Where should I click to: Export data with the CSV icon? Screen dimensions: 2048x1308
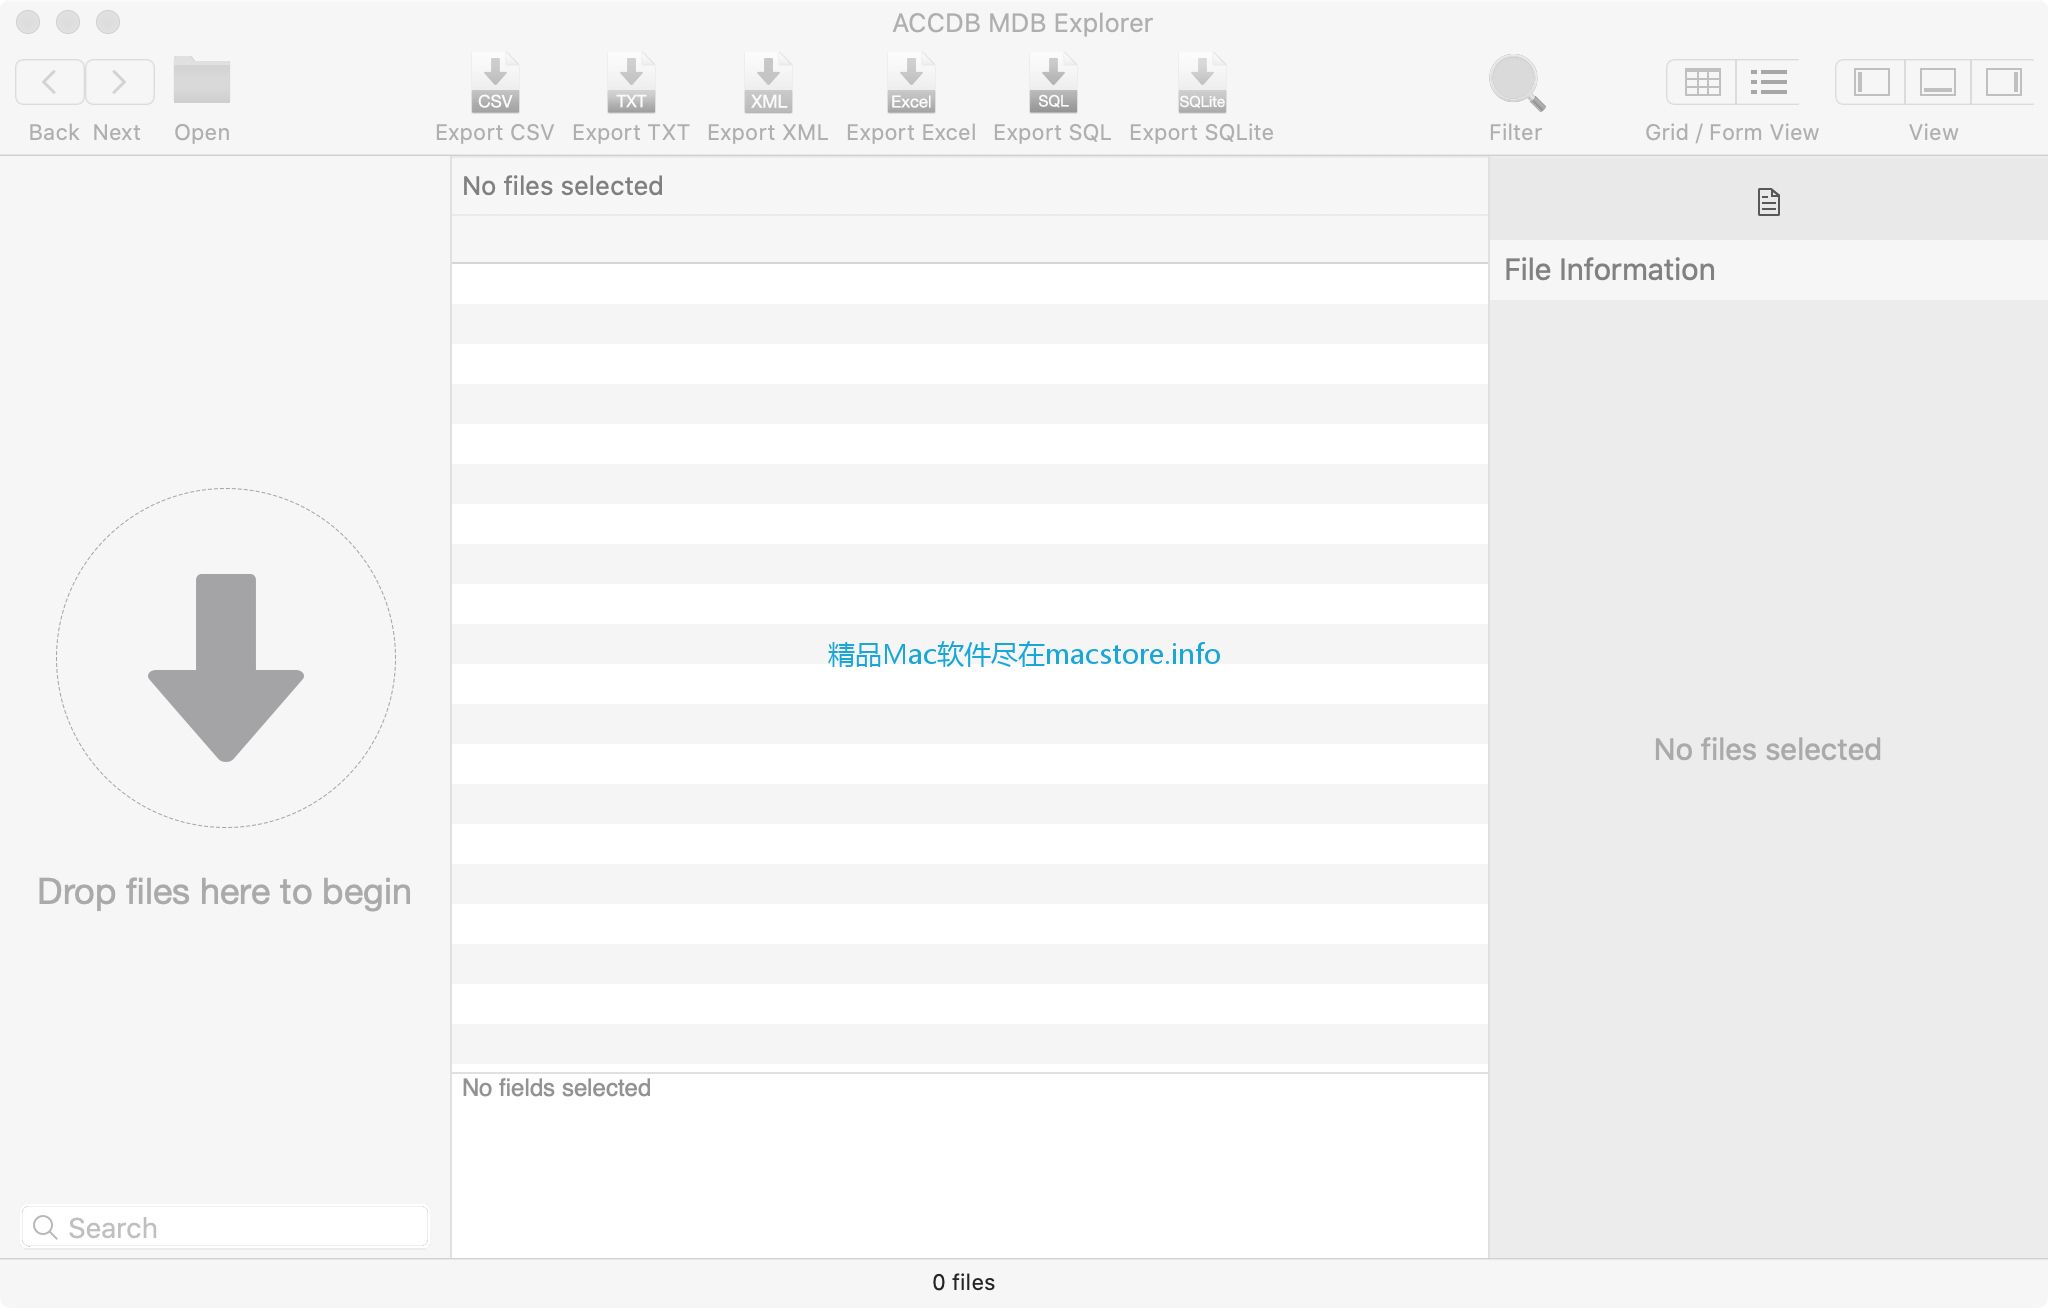point(495,82)
